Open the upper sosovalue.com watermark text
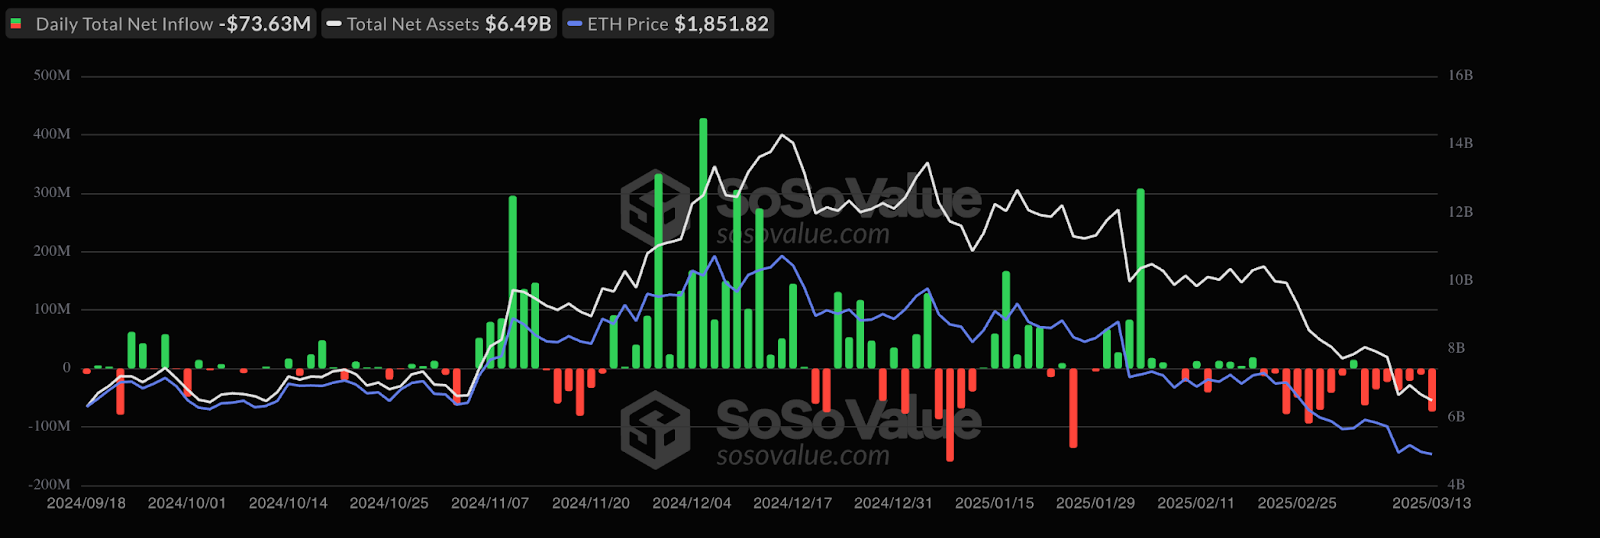This screenshot has height=538, width=1600. pyautogui.click(x=802, y=235)
